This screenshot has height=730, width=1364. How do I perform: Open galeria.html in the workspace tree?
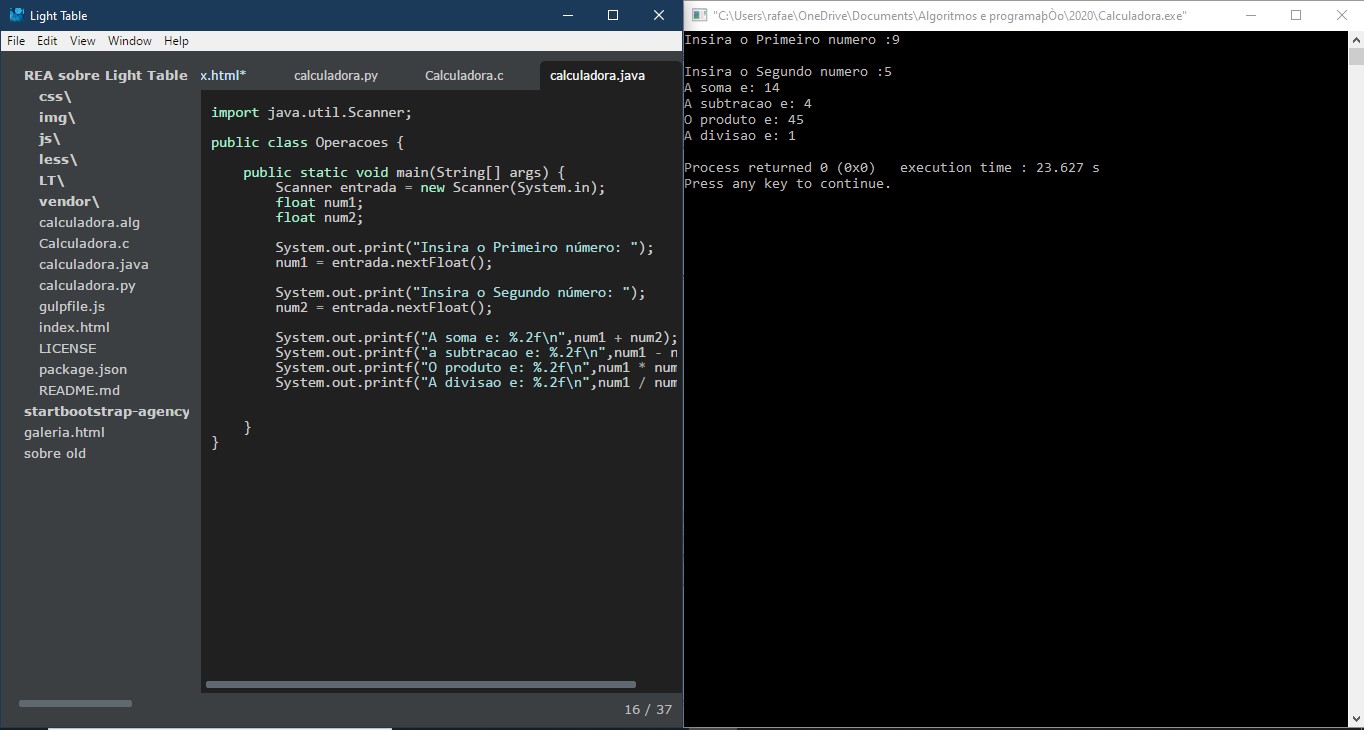(x=64, y=432)
